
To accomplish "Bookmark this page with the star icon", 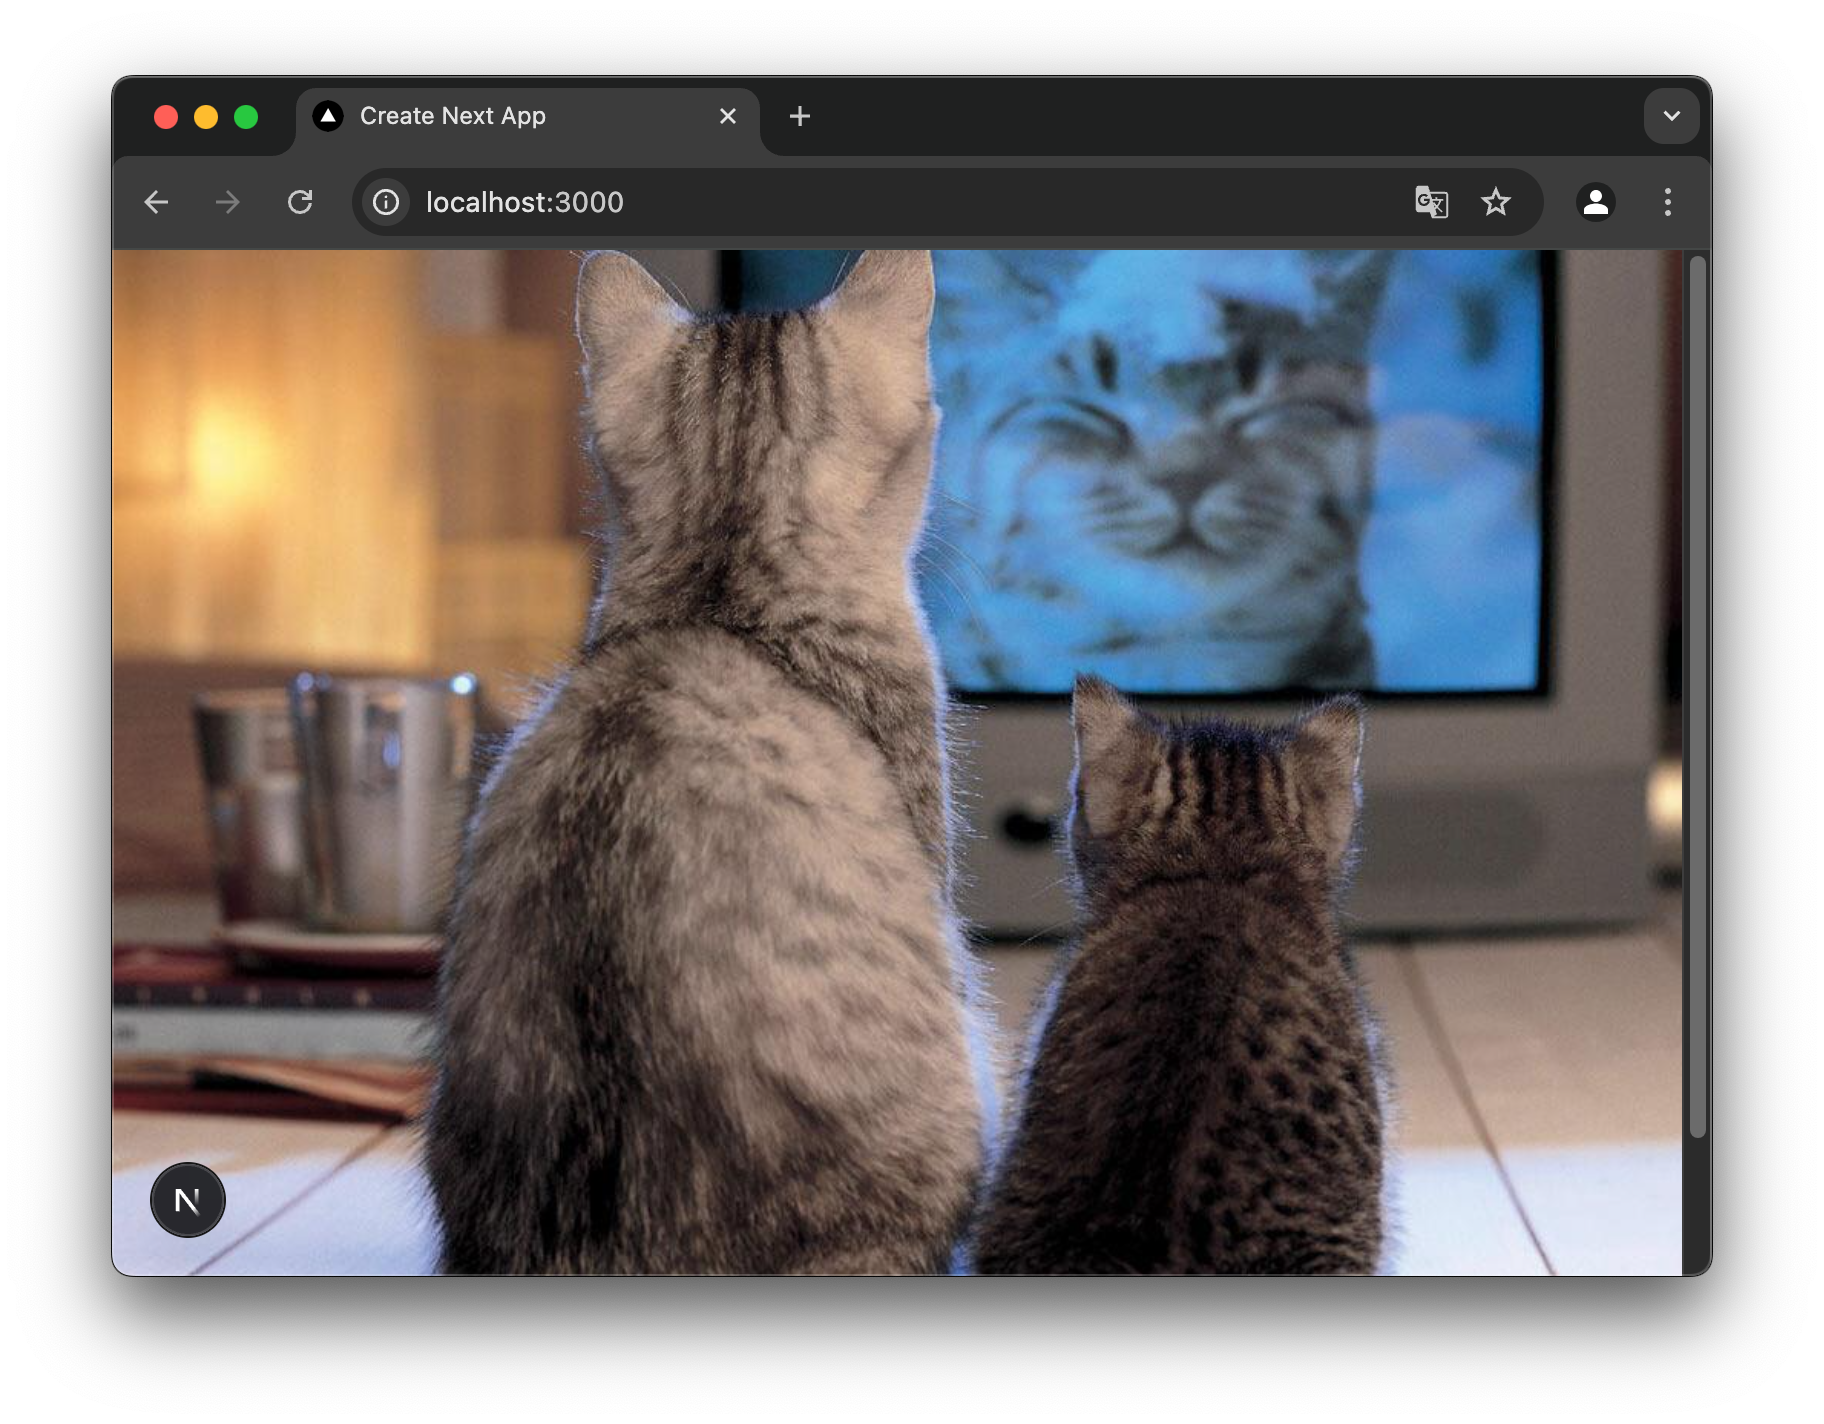I will 1495,202.
